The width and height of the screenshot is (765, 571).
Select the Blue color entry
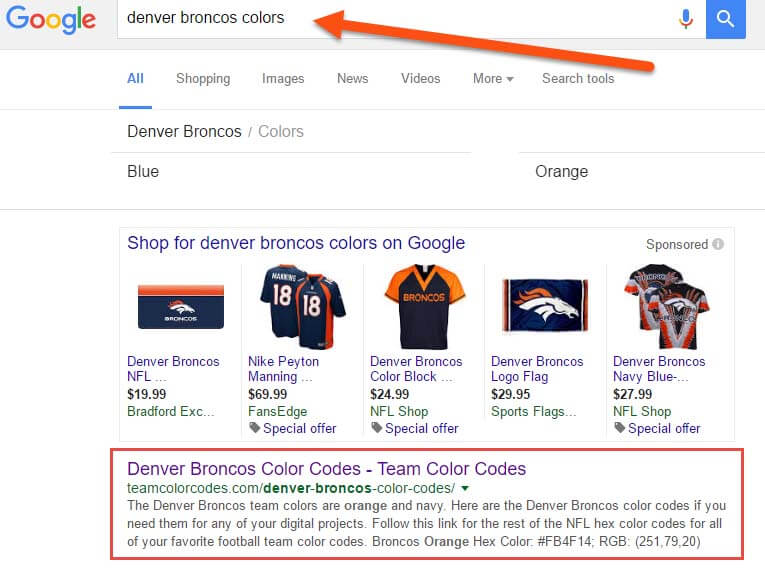[x=143, y=172]
